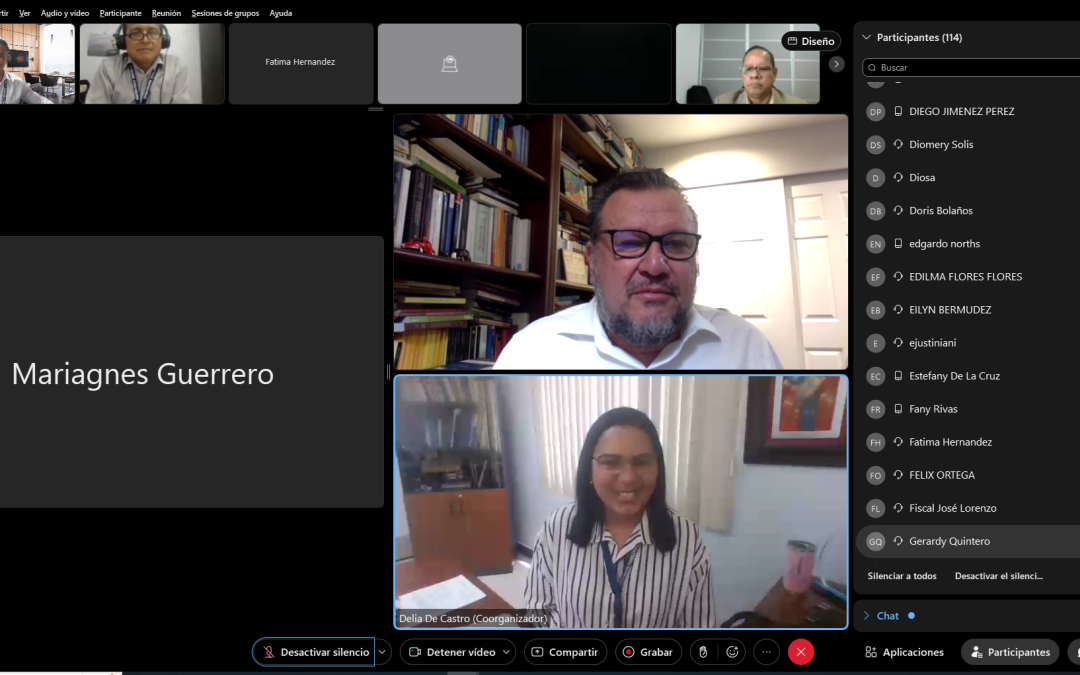The height and width of the screenshot is (675, 1080).
Task: Open the Sesiones de grupos menu
Action: click(225, 12)
